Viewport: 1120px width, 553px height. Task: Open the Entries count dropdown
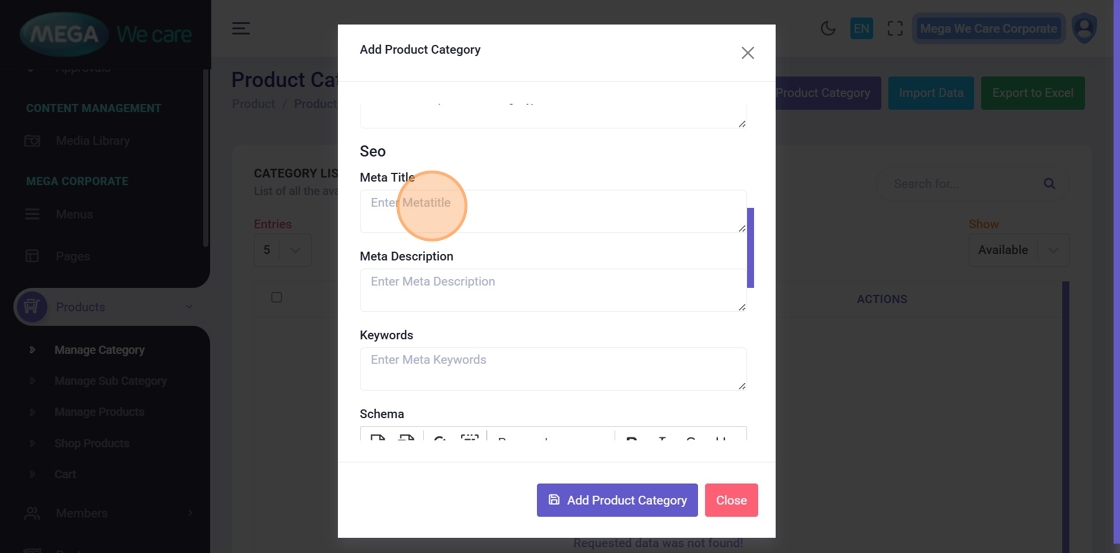(x=281, y=250)
